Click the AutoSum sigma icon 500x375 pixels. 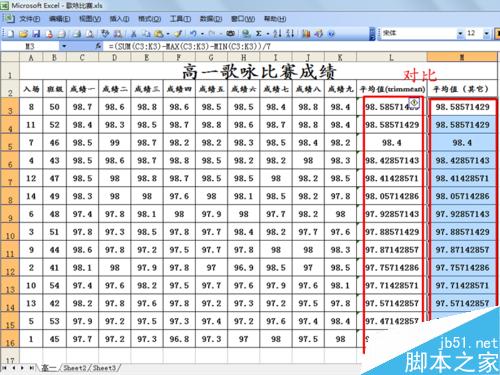(258, 34)
